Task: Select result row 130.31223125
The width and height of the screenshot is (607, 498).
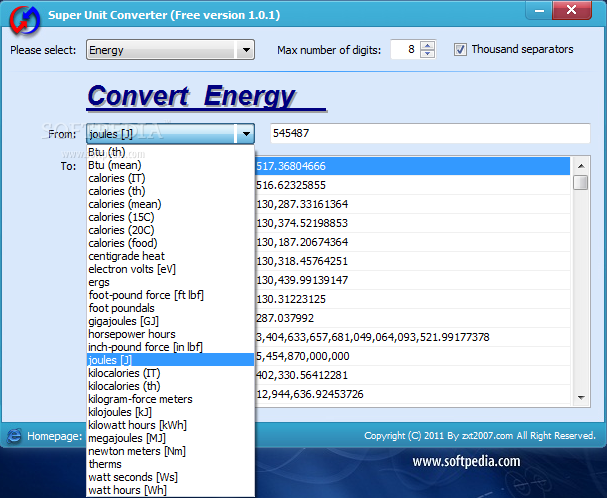Action: click(412, 299)
